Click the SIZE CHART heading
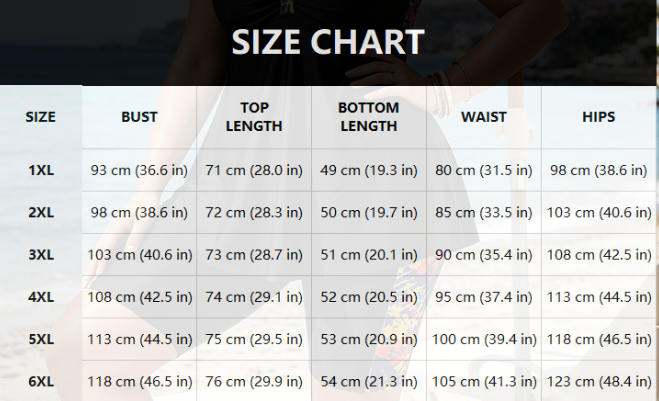The height and width of the screenshot is (401, 659). pos(328,42)
